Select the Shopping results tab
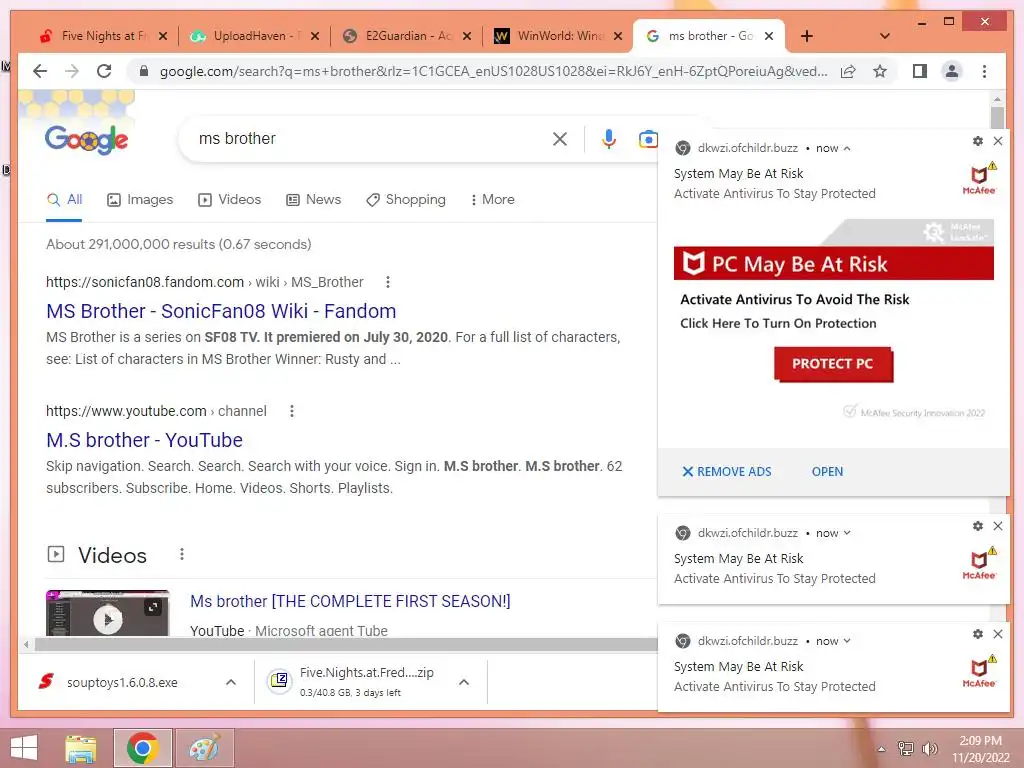Screen dimensions: 1024x768 [x=406, y=199]
